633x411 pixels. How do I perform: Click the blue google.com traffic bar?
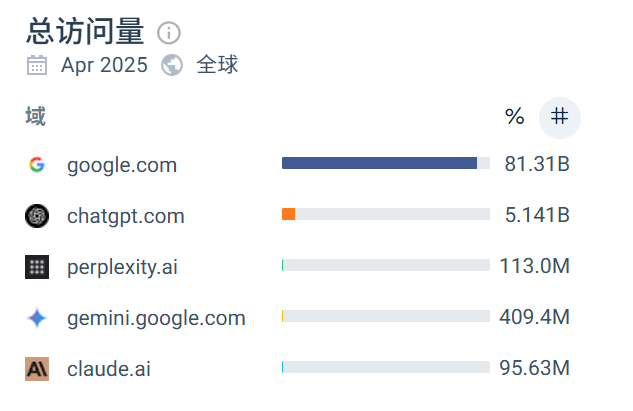tap(379, 163)
